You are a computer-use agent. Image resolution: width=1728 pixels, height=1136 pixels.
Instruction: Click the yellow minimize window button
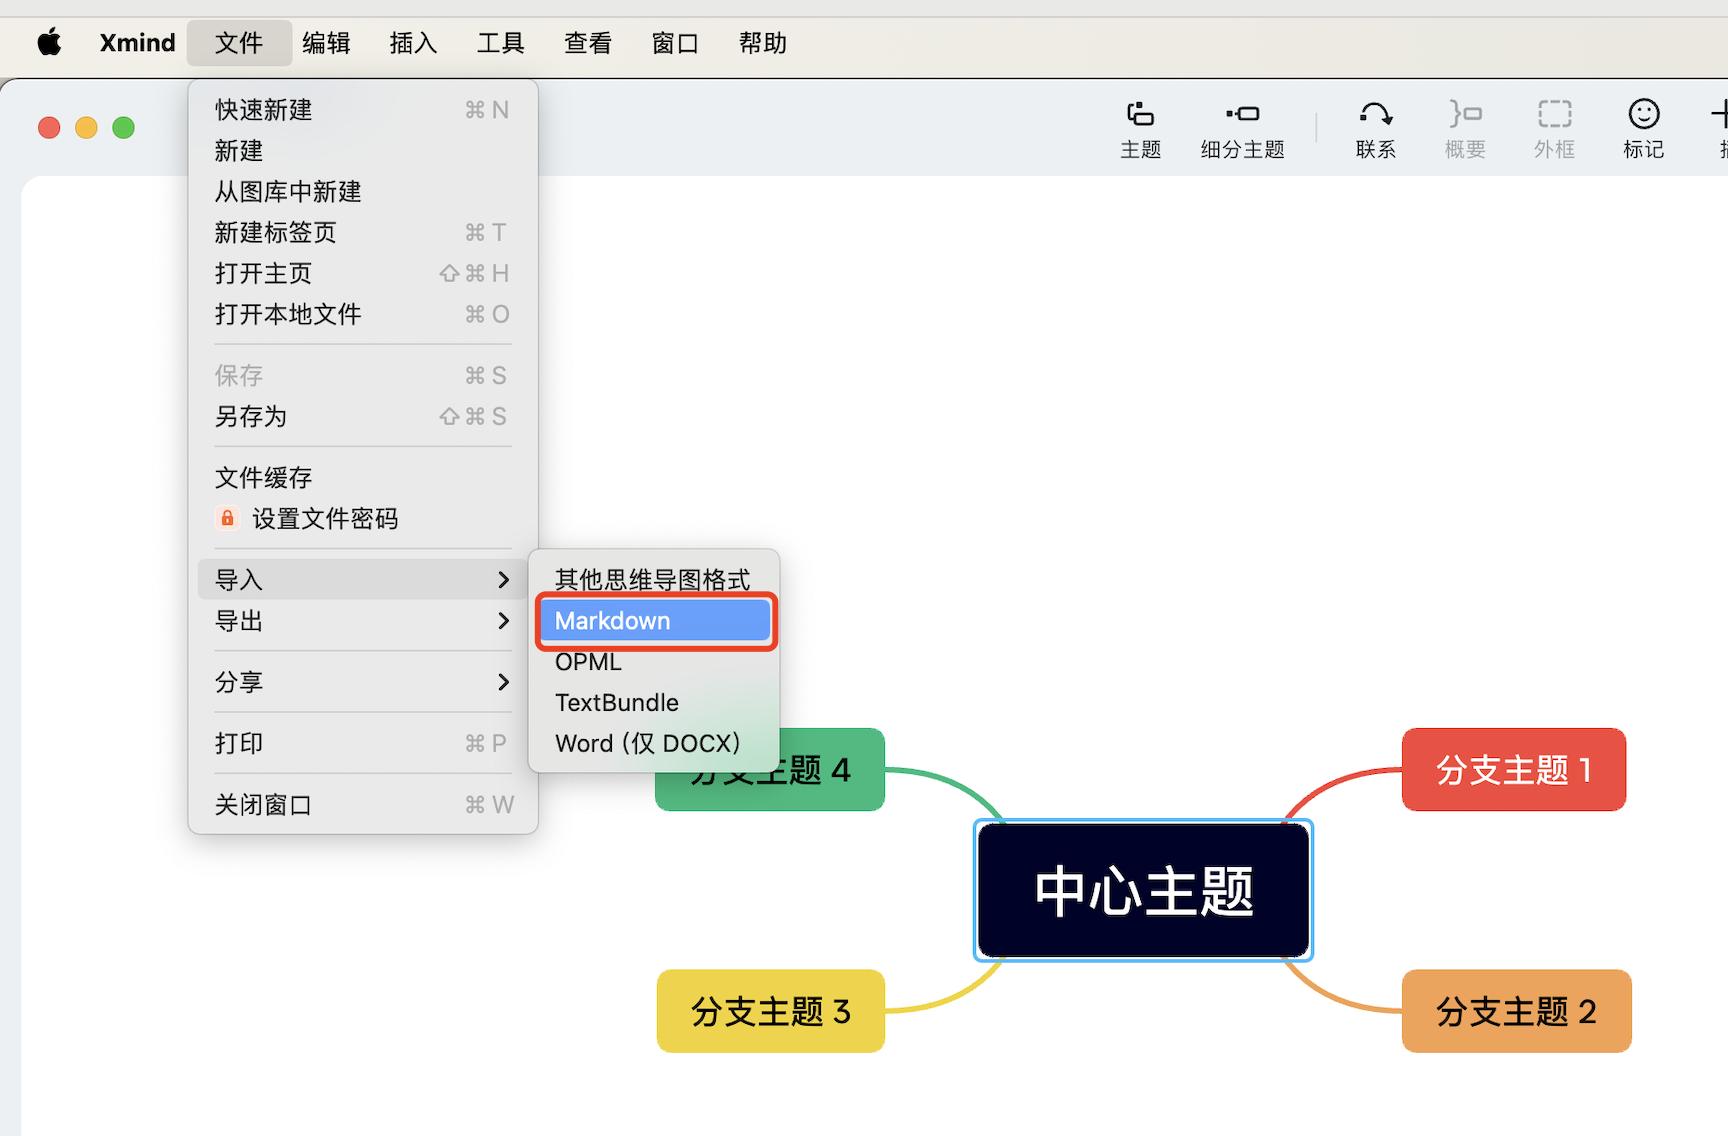click(x=86, y=128)
